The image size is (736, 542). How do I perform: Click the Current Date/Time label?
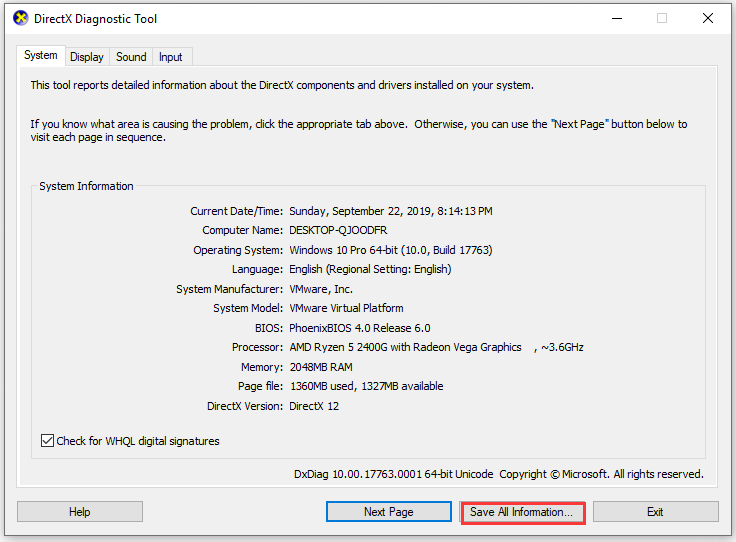237,211
